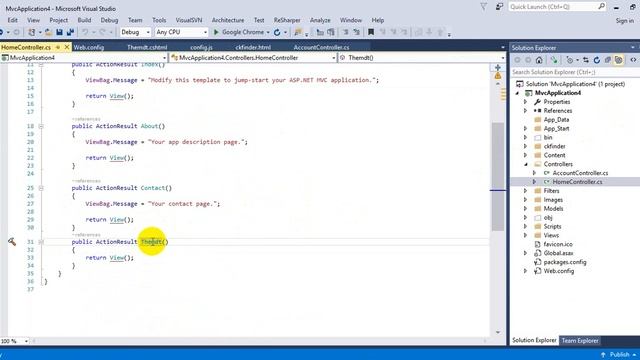This screenshot has height=360, width=640.
Task: Click the Open File folder icon in the toolbar
Action: pos(48,32)
